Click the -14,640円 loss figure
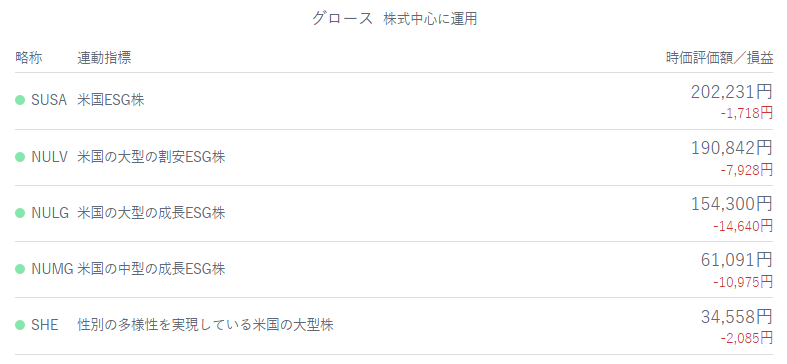Image resolution: width=787 pixels, height=364 pixels. click(x=743, y=226)
